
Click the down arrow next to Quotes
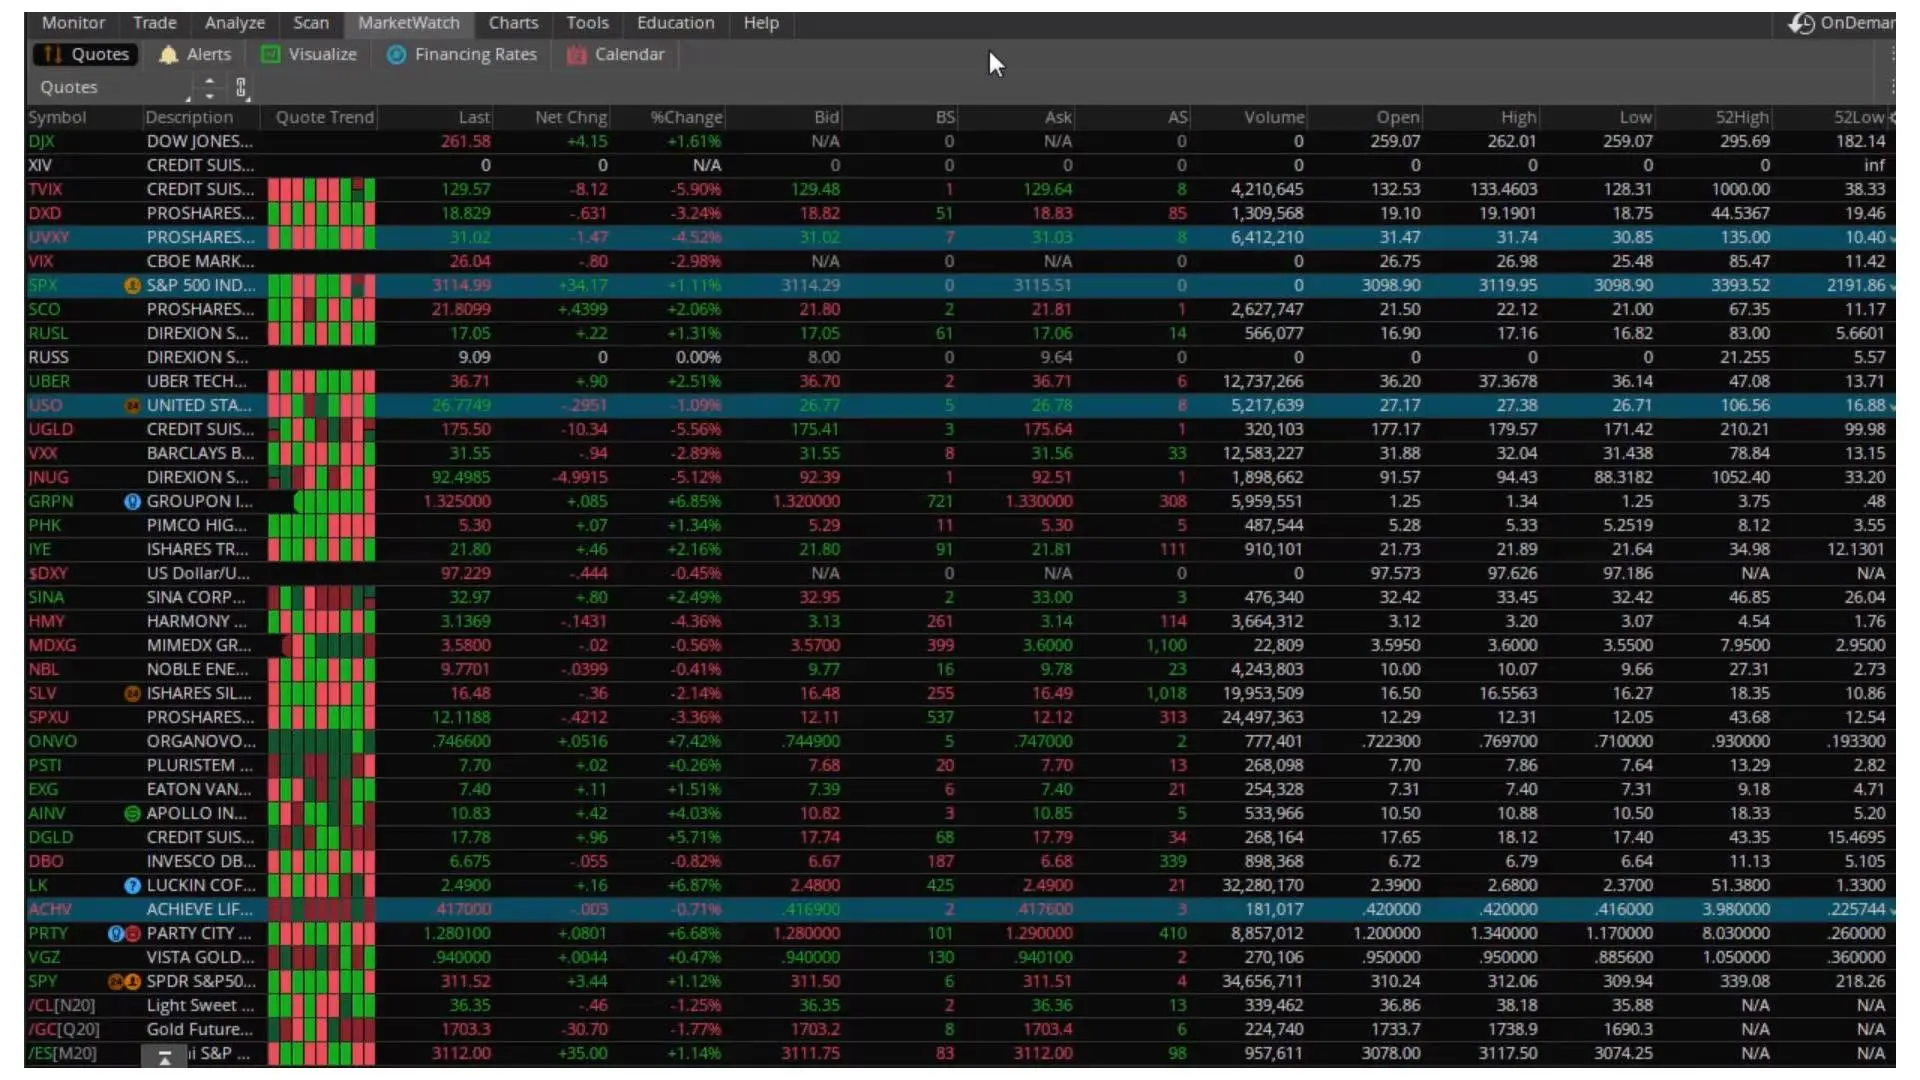click(209, 95)
